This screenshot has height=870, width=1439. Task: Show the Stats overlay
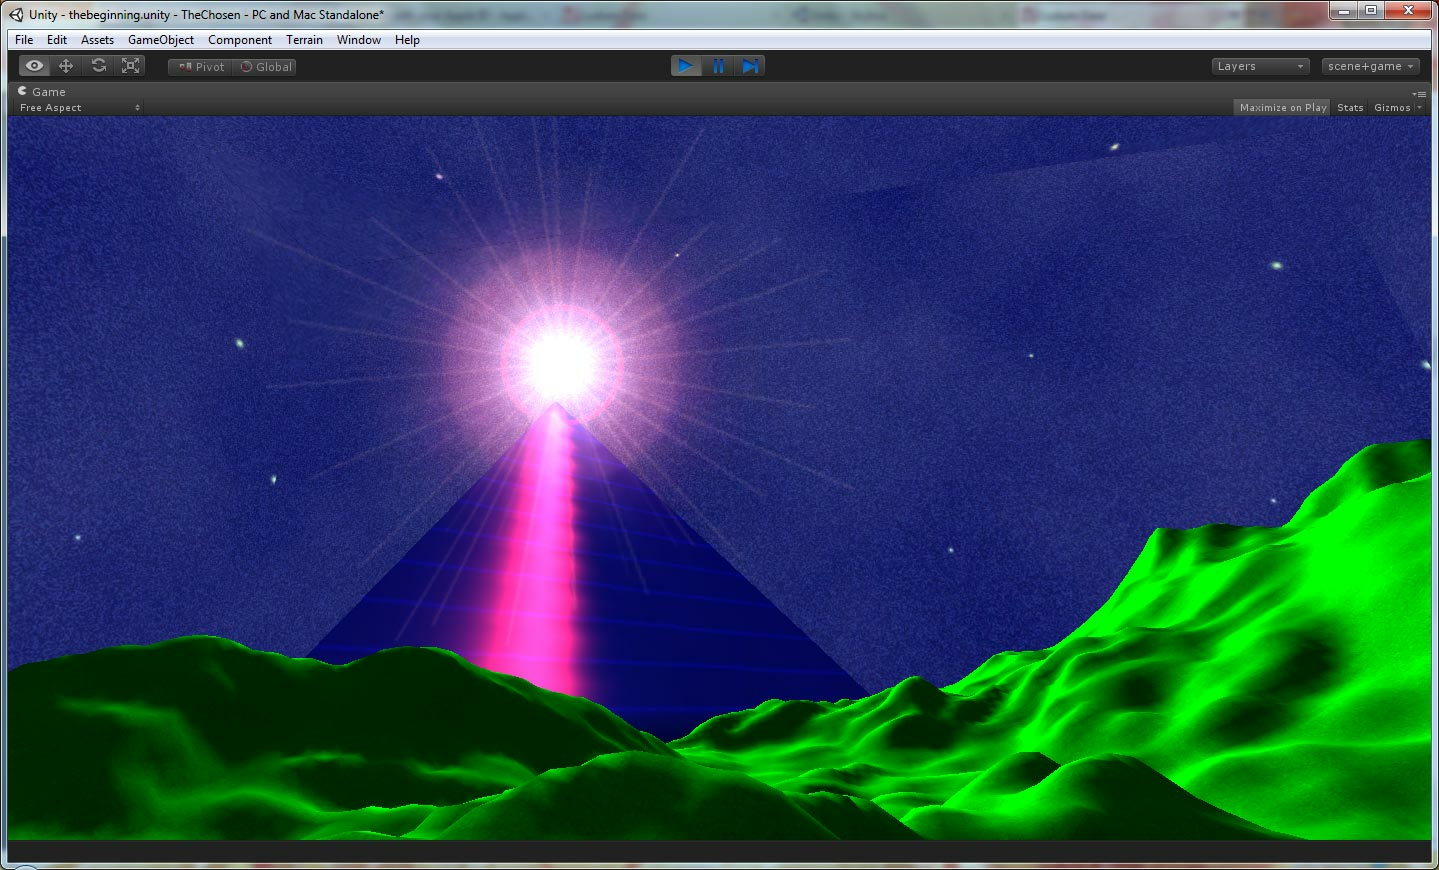coord(1350,108)
